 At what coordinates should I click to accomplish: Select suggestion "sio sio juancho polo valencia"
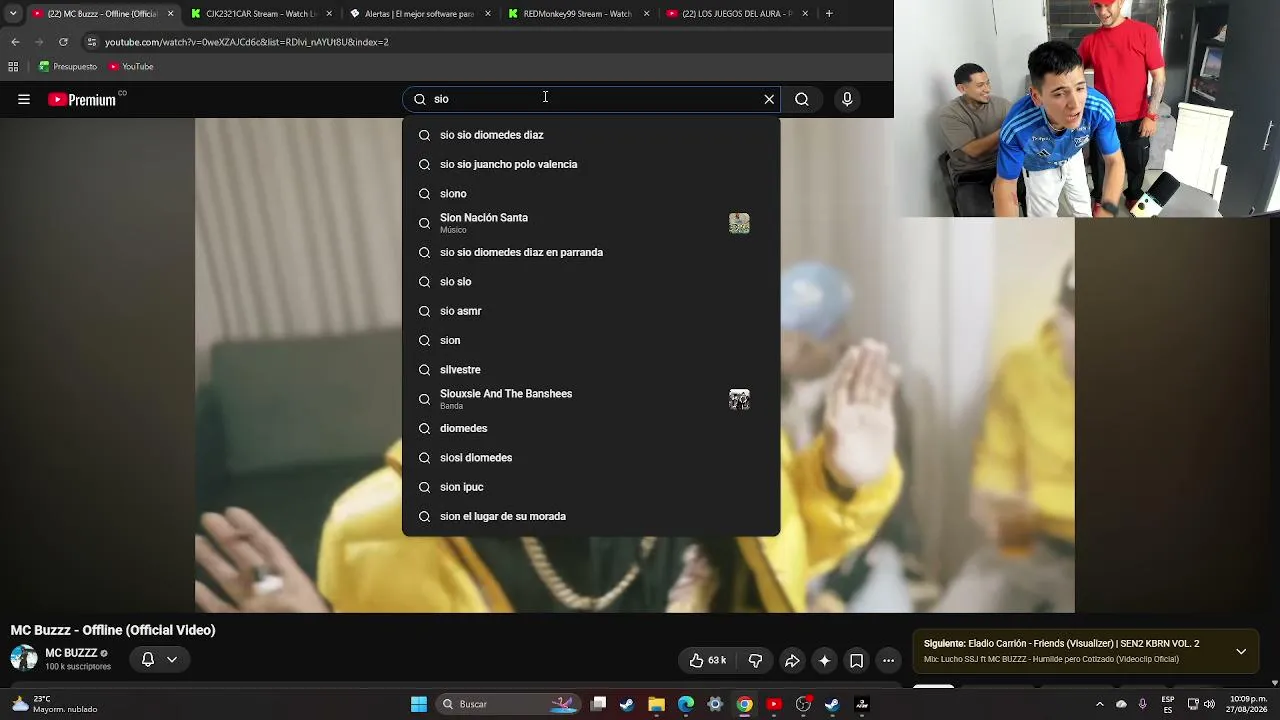click(x=591, y=164)
